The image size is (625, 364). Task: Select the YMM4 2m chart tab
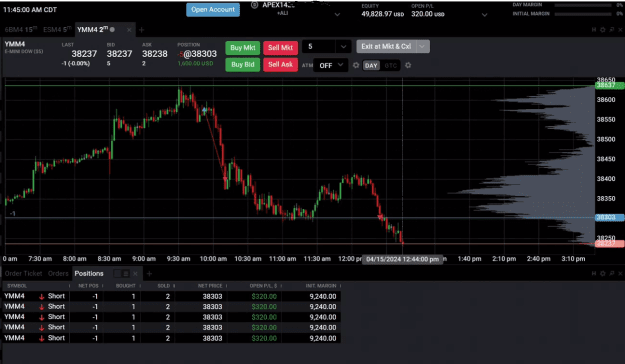point(92,30)
